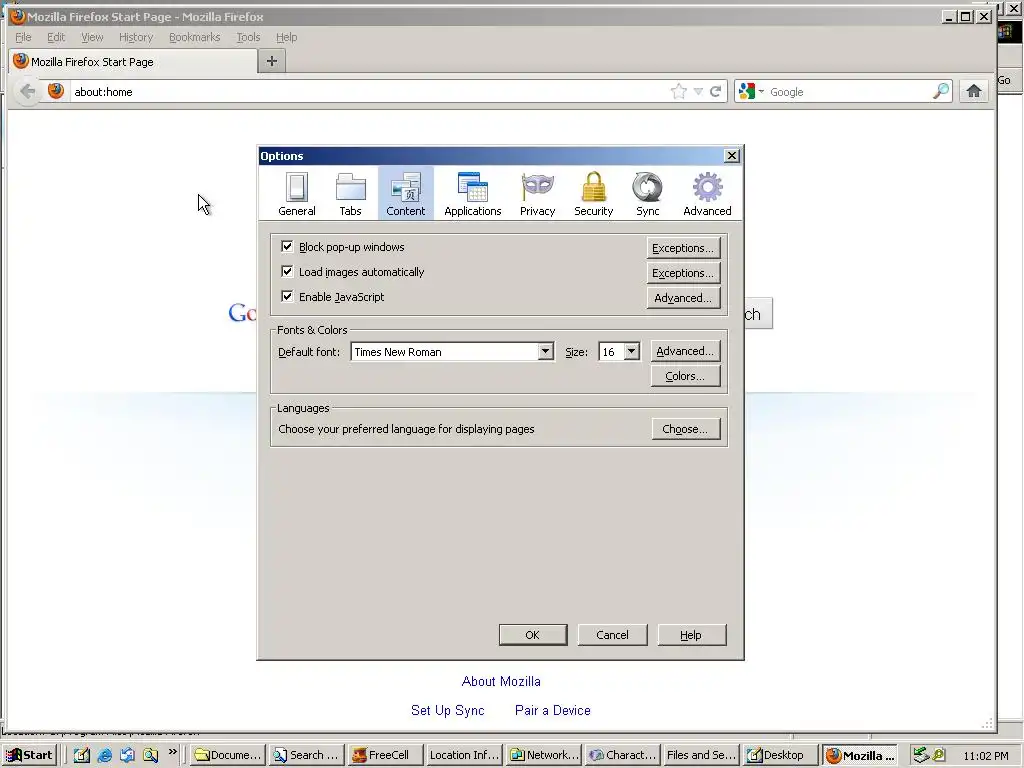Open the Help menu
The height and width of the screenshot is (768, 1024).
coord(286,37)
